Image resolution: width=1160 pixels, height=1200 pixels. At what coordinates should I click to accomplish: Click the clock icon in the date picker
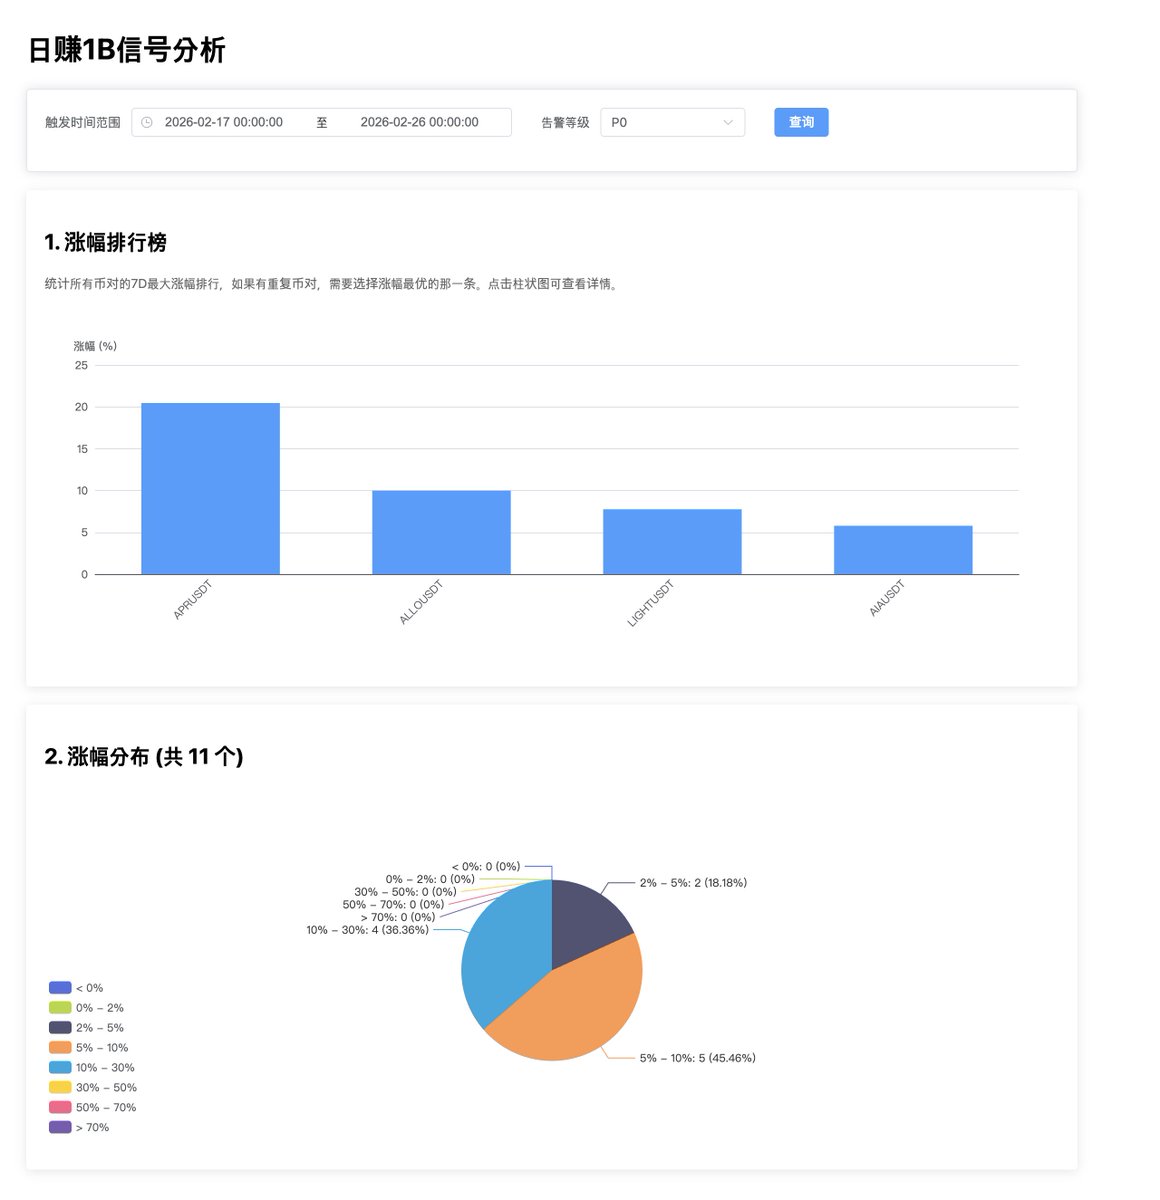pyautogui.click(x=148, y=121)
